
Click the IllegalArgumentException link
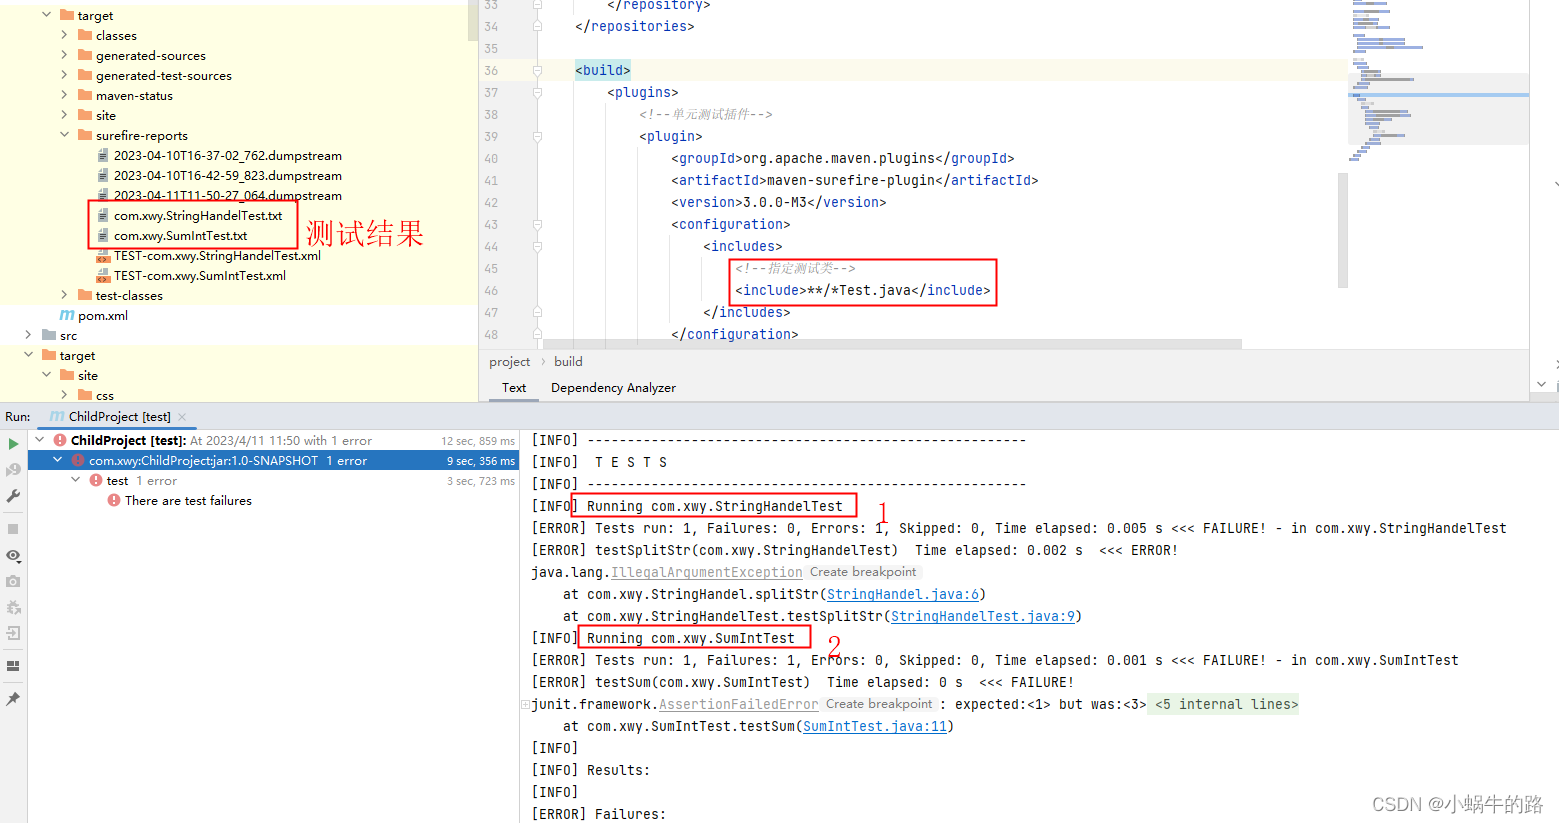707,572
